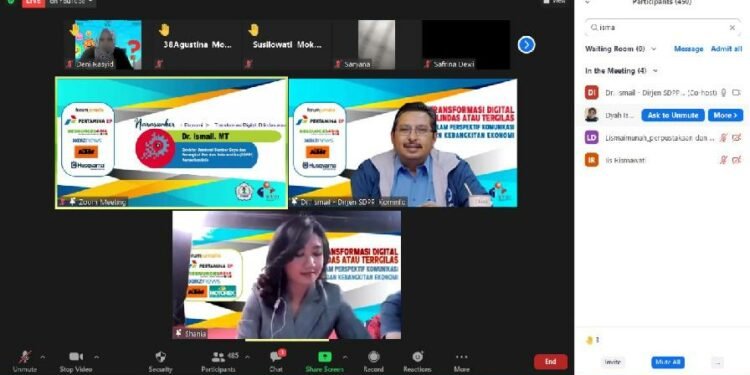This screenshot has height=375, width=750.
Task: Click raised hand icon on Susilowati tile
Action: (x=254, y=30)
